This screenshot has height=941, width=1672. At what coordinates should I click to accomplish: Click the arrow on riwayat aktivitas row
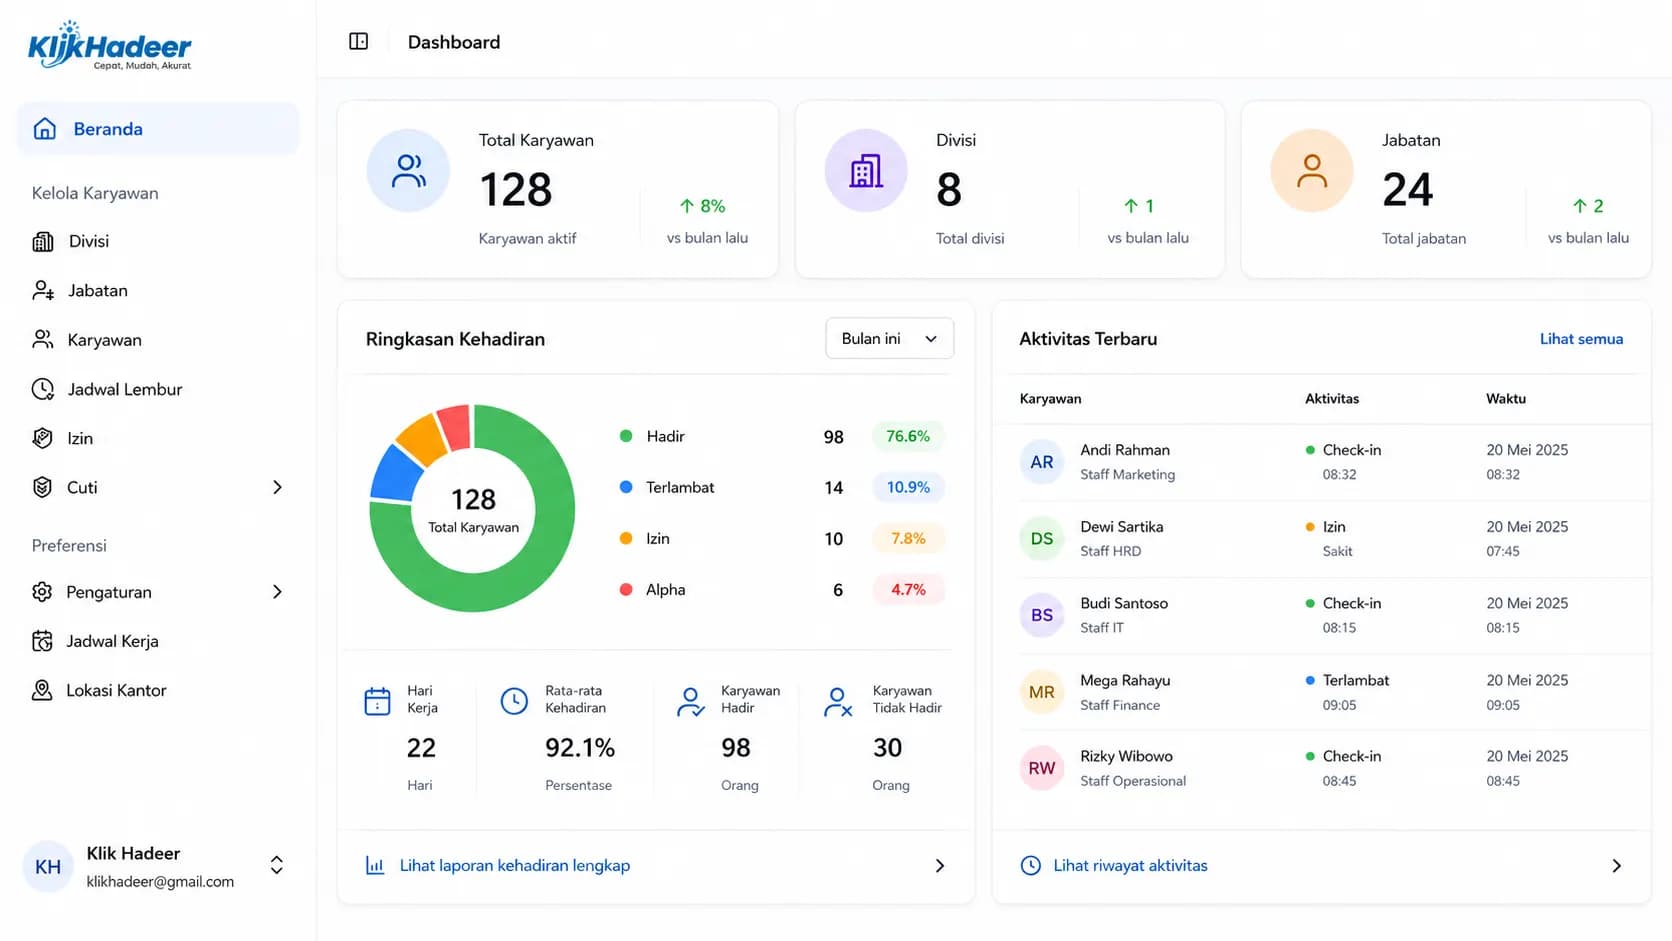click(x=1616, y=865)
